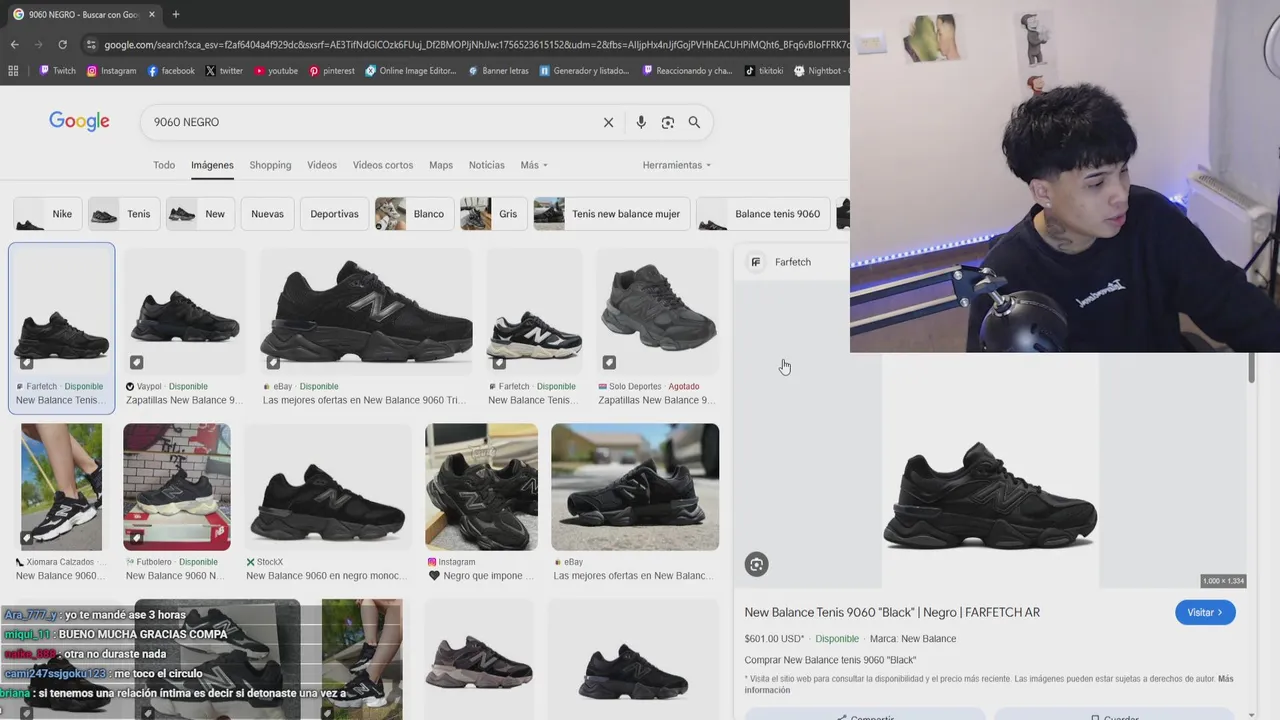Open the Instagram Negro que impone image
1280x720 pixels.
coord(481,487)
